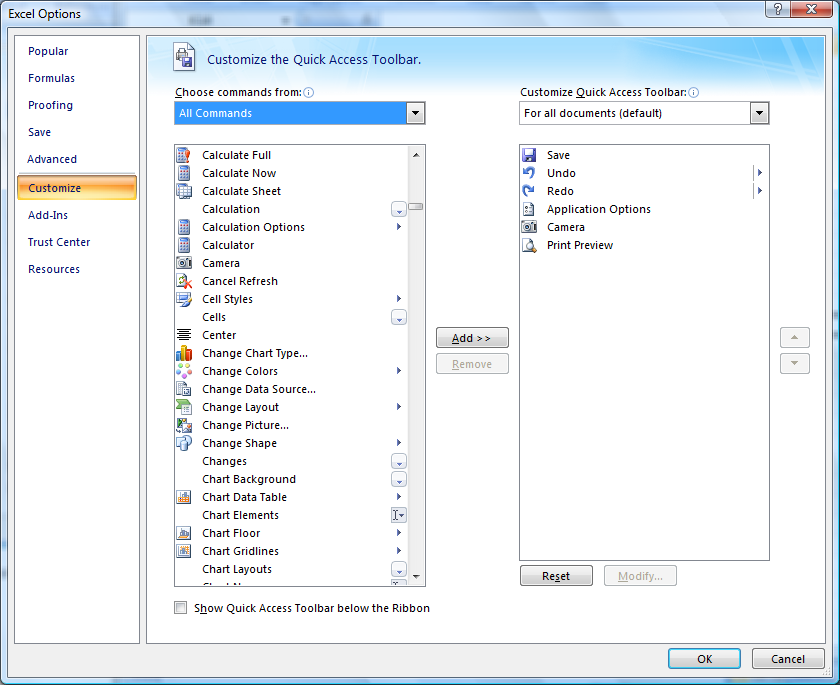840x685 pixels.
Task: Click the Redo arrow icon
Action: pos(529,191)
